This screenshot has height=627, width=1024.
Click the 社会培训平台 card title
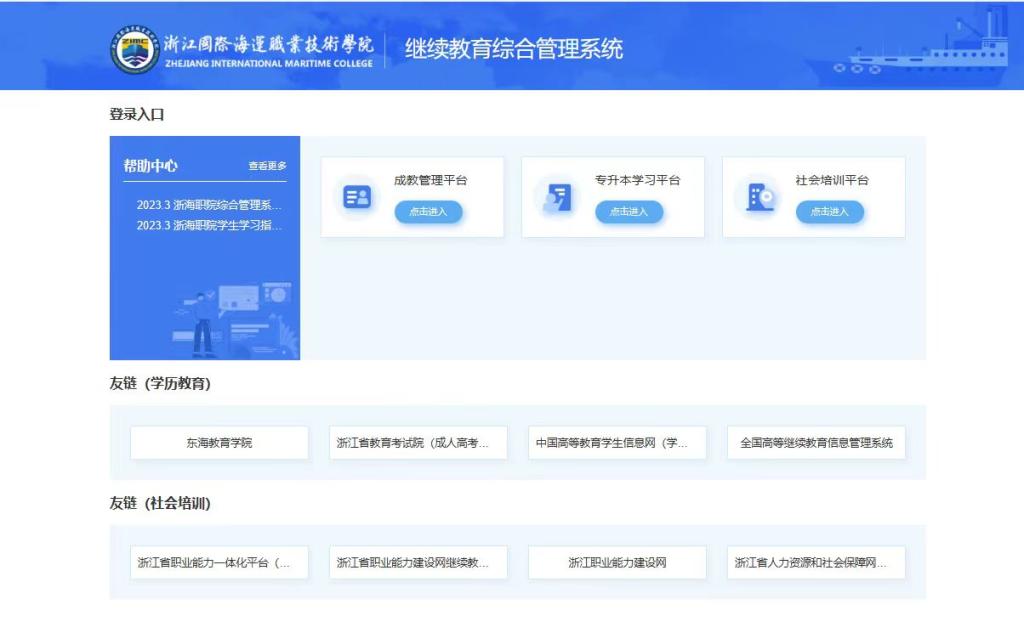(832, 180)
